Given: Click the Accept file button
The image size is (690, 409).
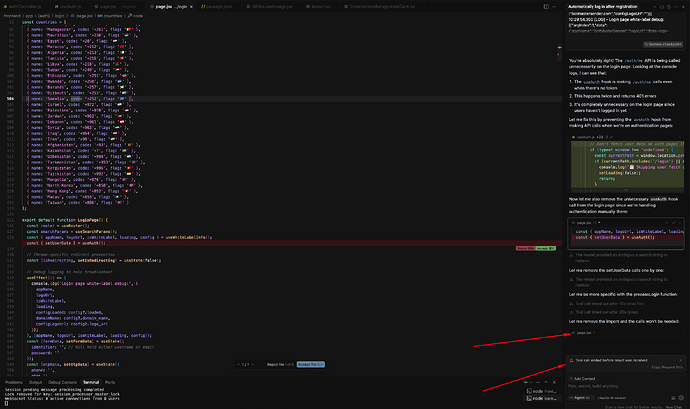Looking at the screenshot, I should 311,365.
